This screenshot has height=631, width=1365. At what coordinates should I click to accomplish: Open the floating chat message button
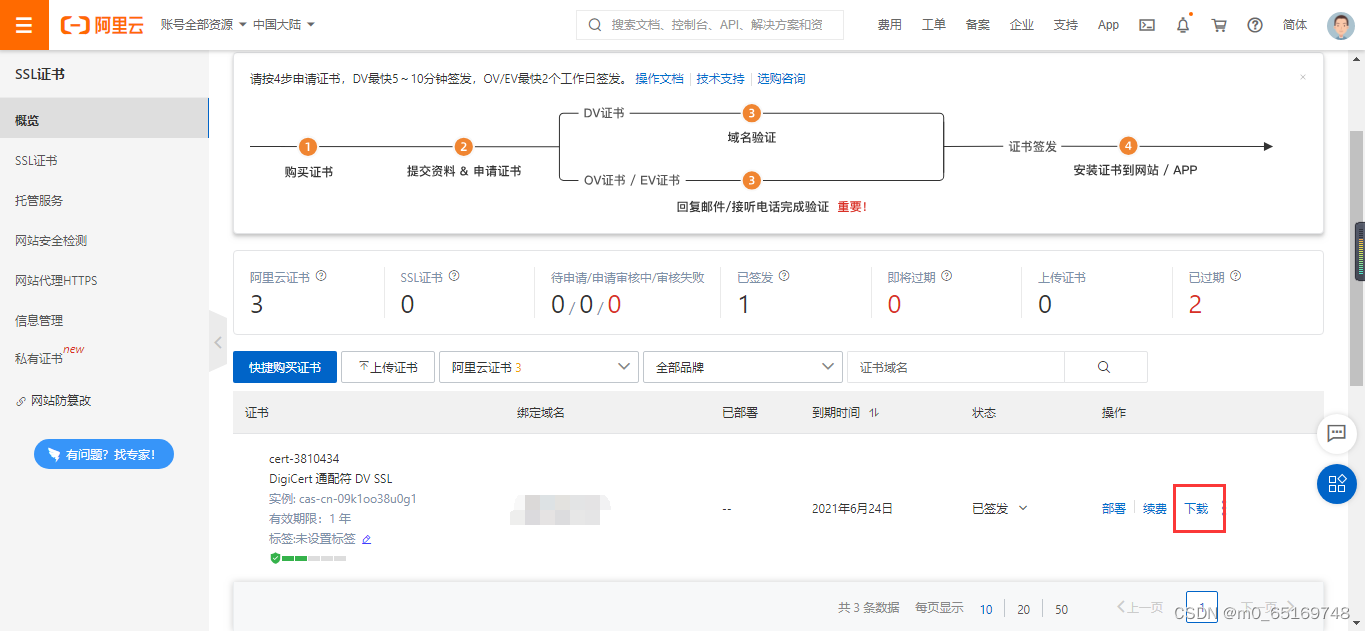pos(1336,433)
